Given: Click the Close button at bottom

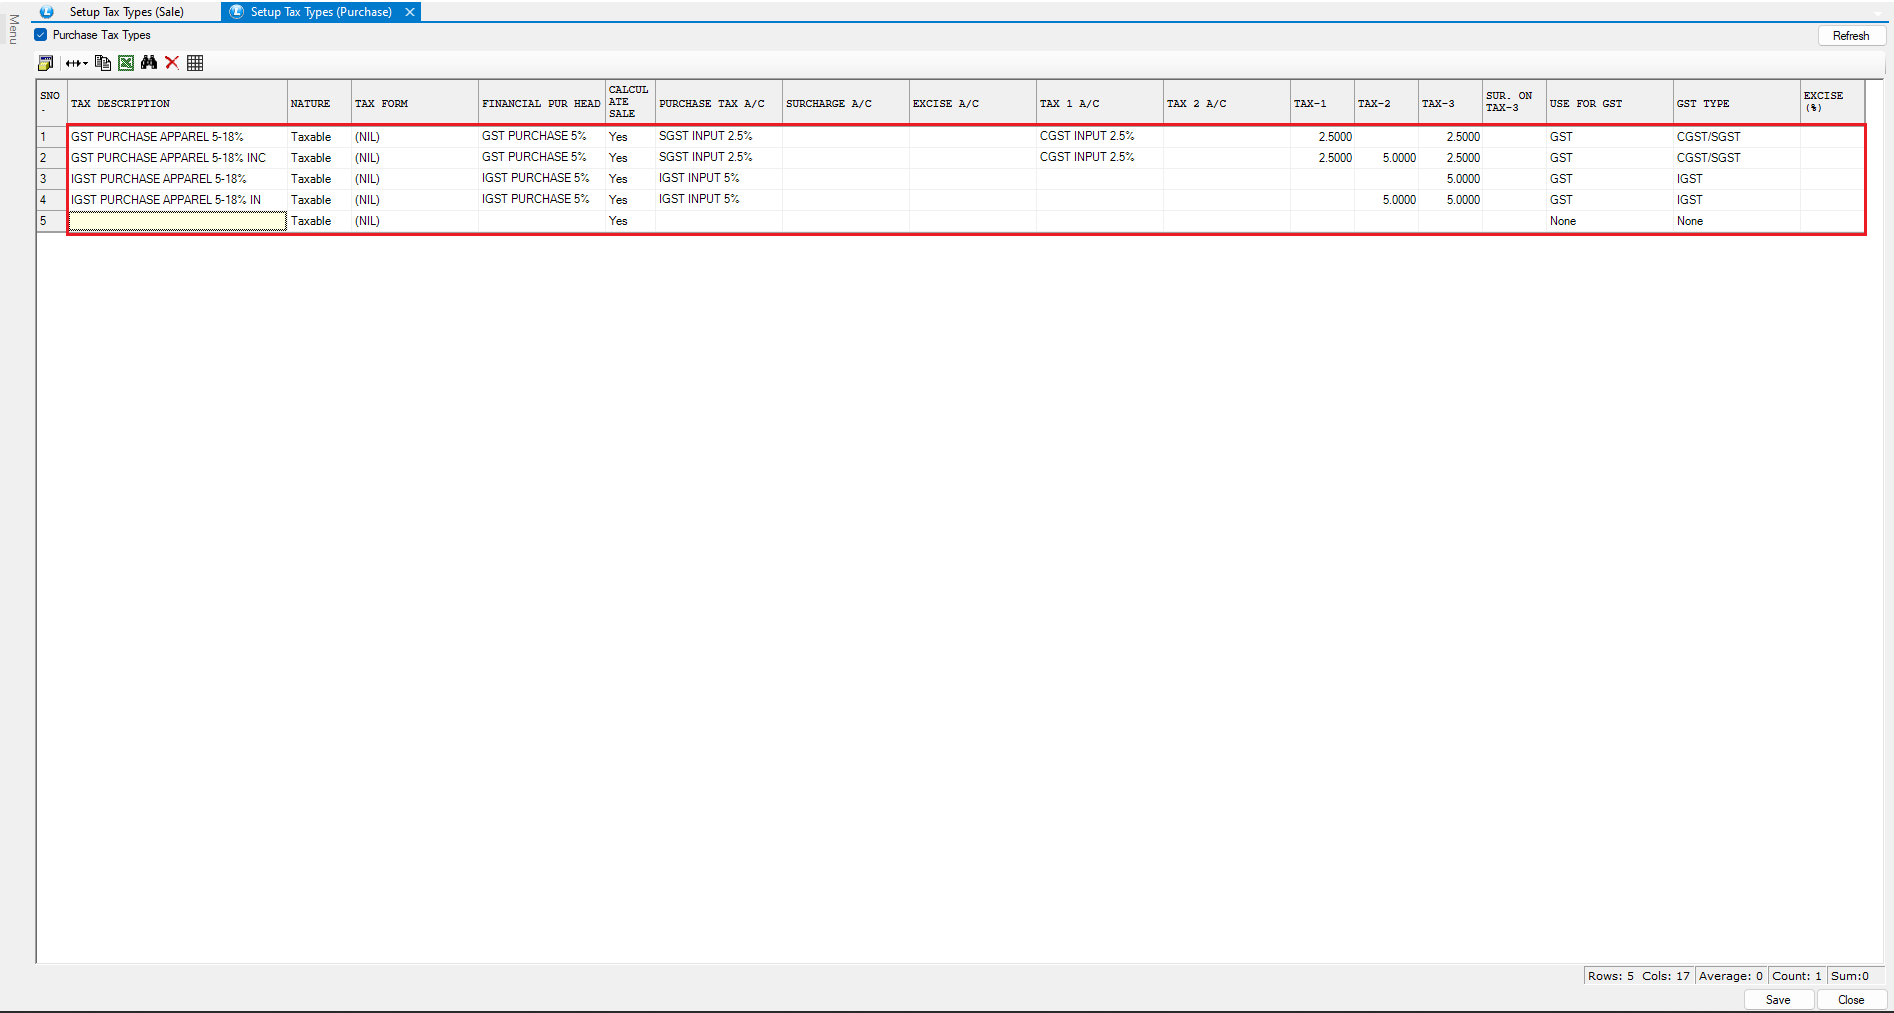Looking at the screenshot, I should pyautogui.click(x=1850, y=1000).
